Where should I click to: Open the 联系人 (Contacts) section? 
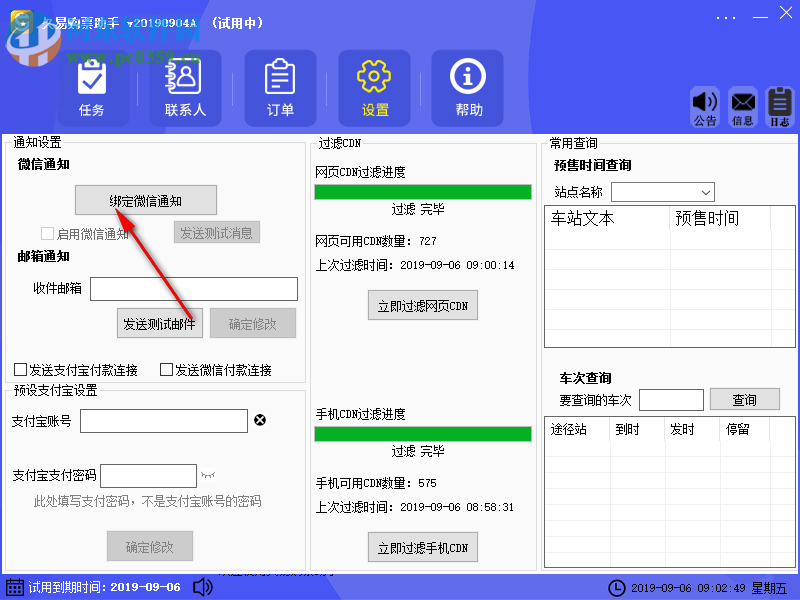[x=185, y=88]
